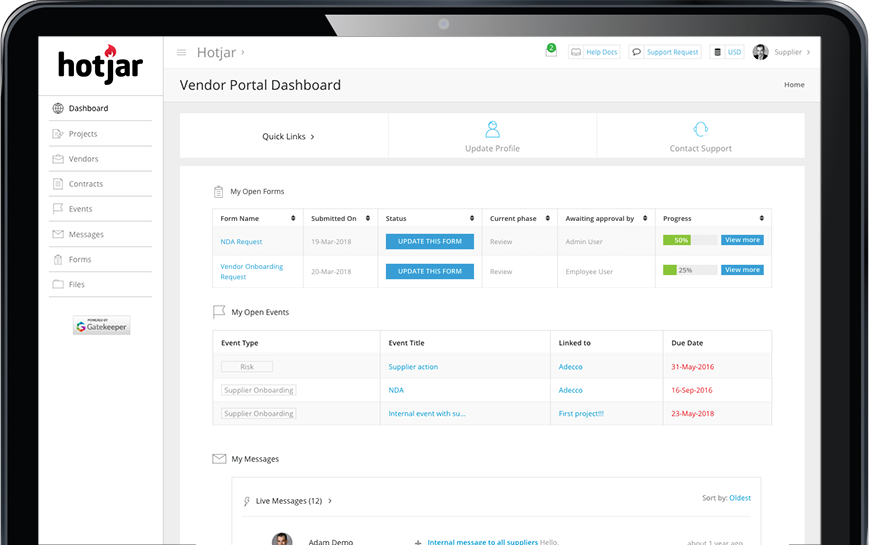Viewport: 869px width, 545px height.
Task: Sort table by Form Name column
Action: [x=293, y=218]
